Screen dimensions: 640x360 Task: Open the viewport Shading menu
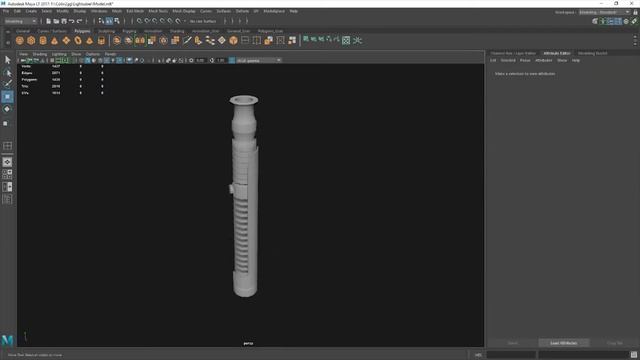40,54
